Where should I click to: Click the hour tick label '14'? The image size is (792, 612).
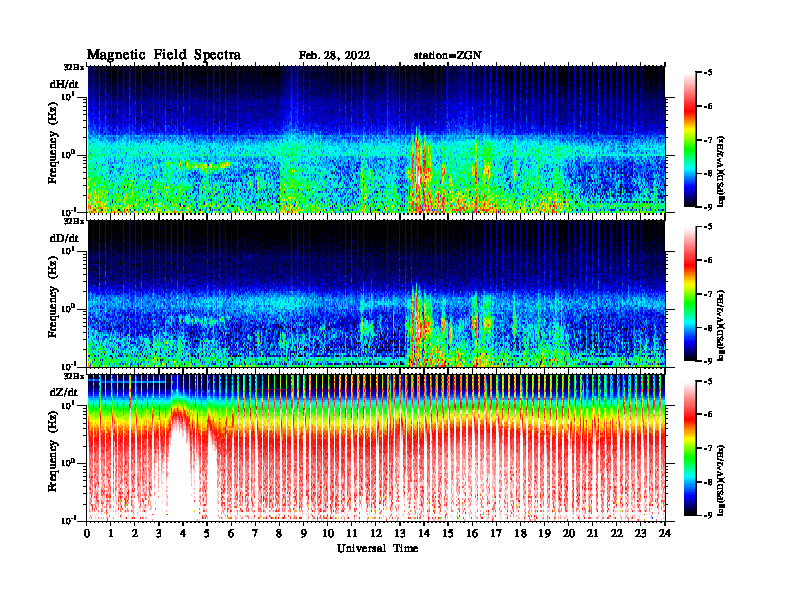tap(424, 534)
